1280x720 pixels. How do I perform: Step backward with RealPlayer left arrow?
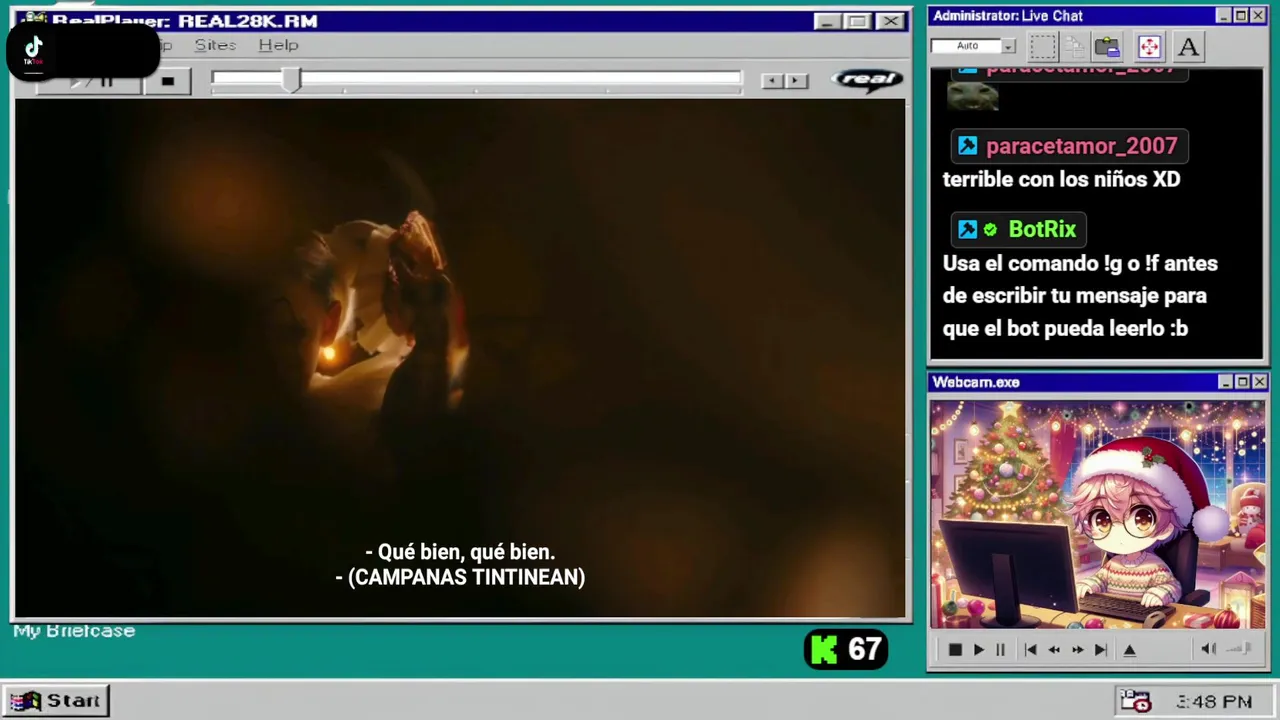click(771, 81)
